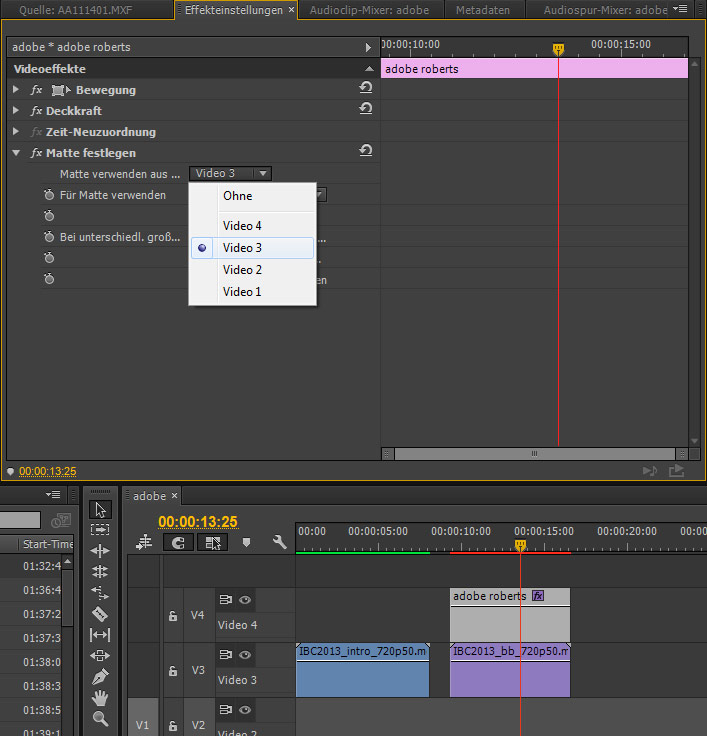The height and width of the screenshot is (736, 707).
Task: Click the orange 00:00:13:25 sequence timecode
Action: [x=198, y=521]
